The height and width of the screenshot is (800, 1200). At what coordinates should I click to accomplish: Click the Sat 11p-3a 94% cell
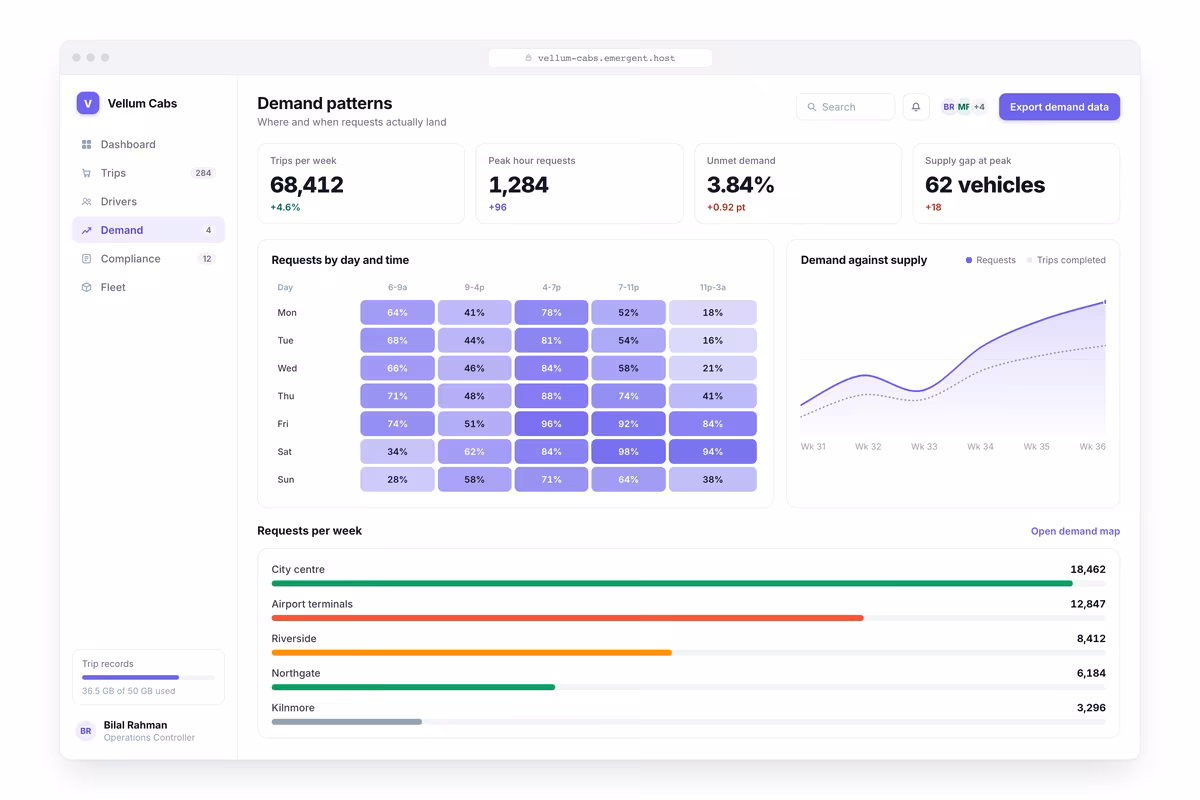point(713,452)
